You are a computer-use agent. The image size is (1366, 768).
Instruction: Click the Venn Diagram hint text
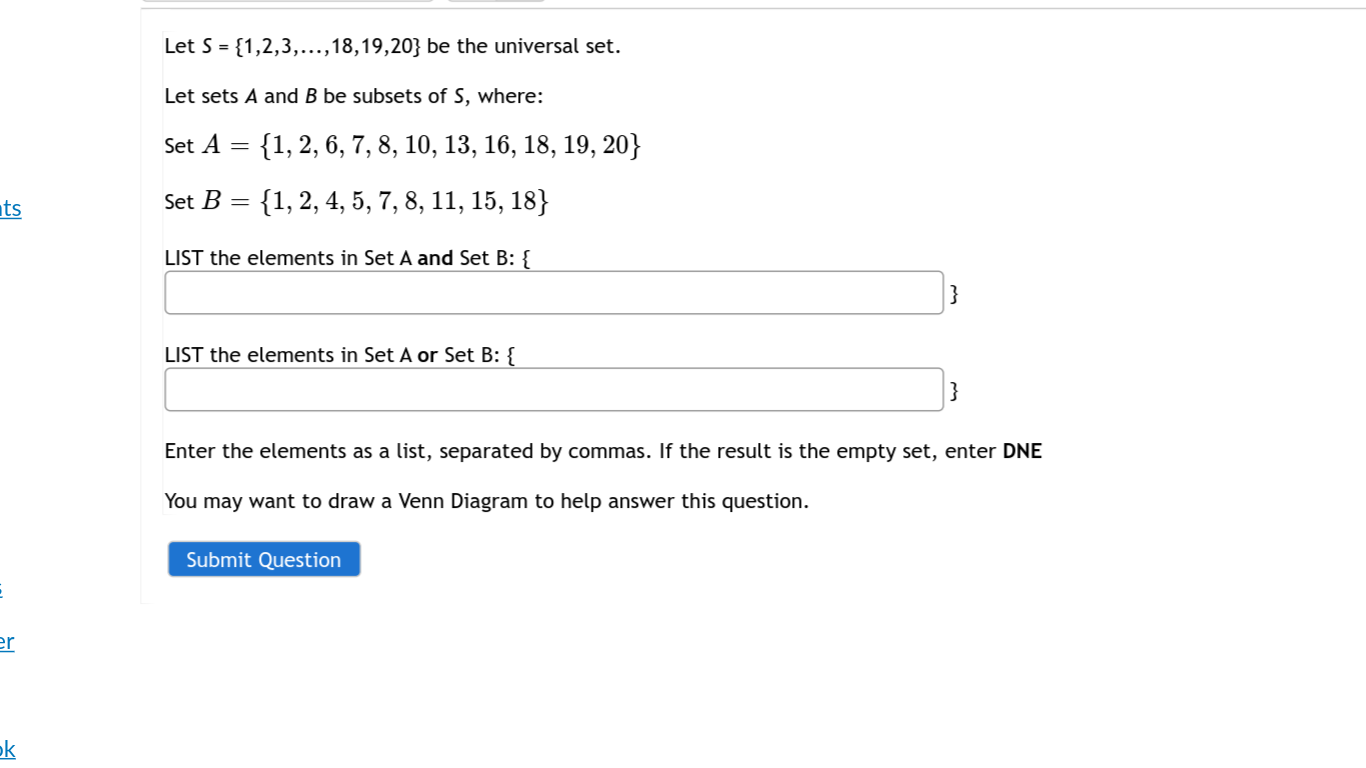(x=486, y=500)
